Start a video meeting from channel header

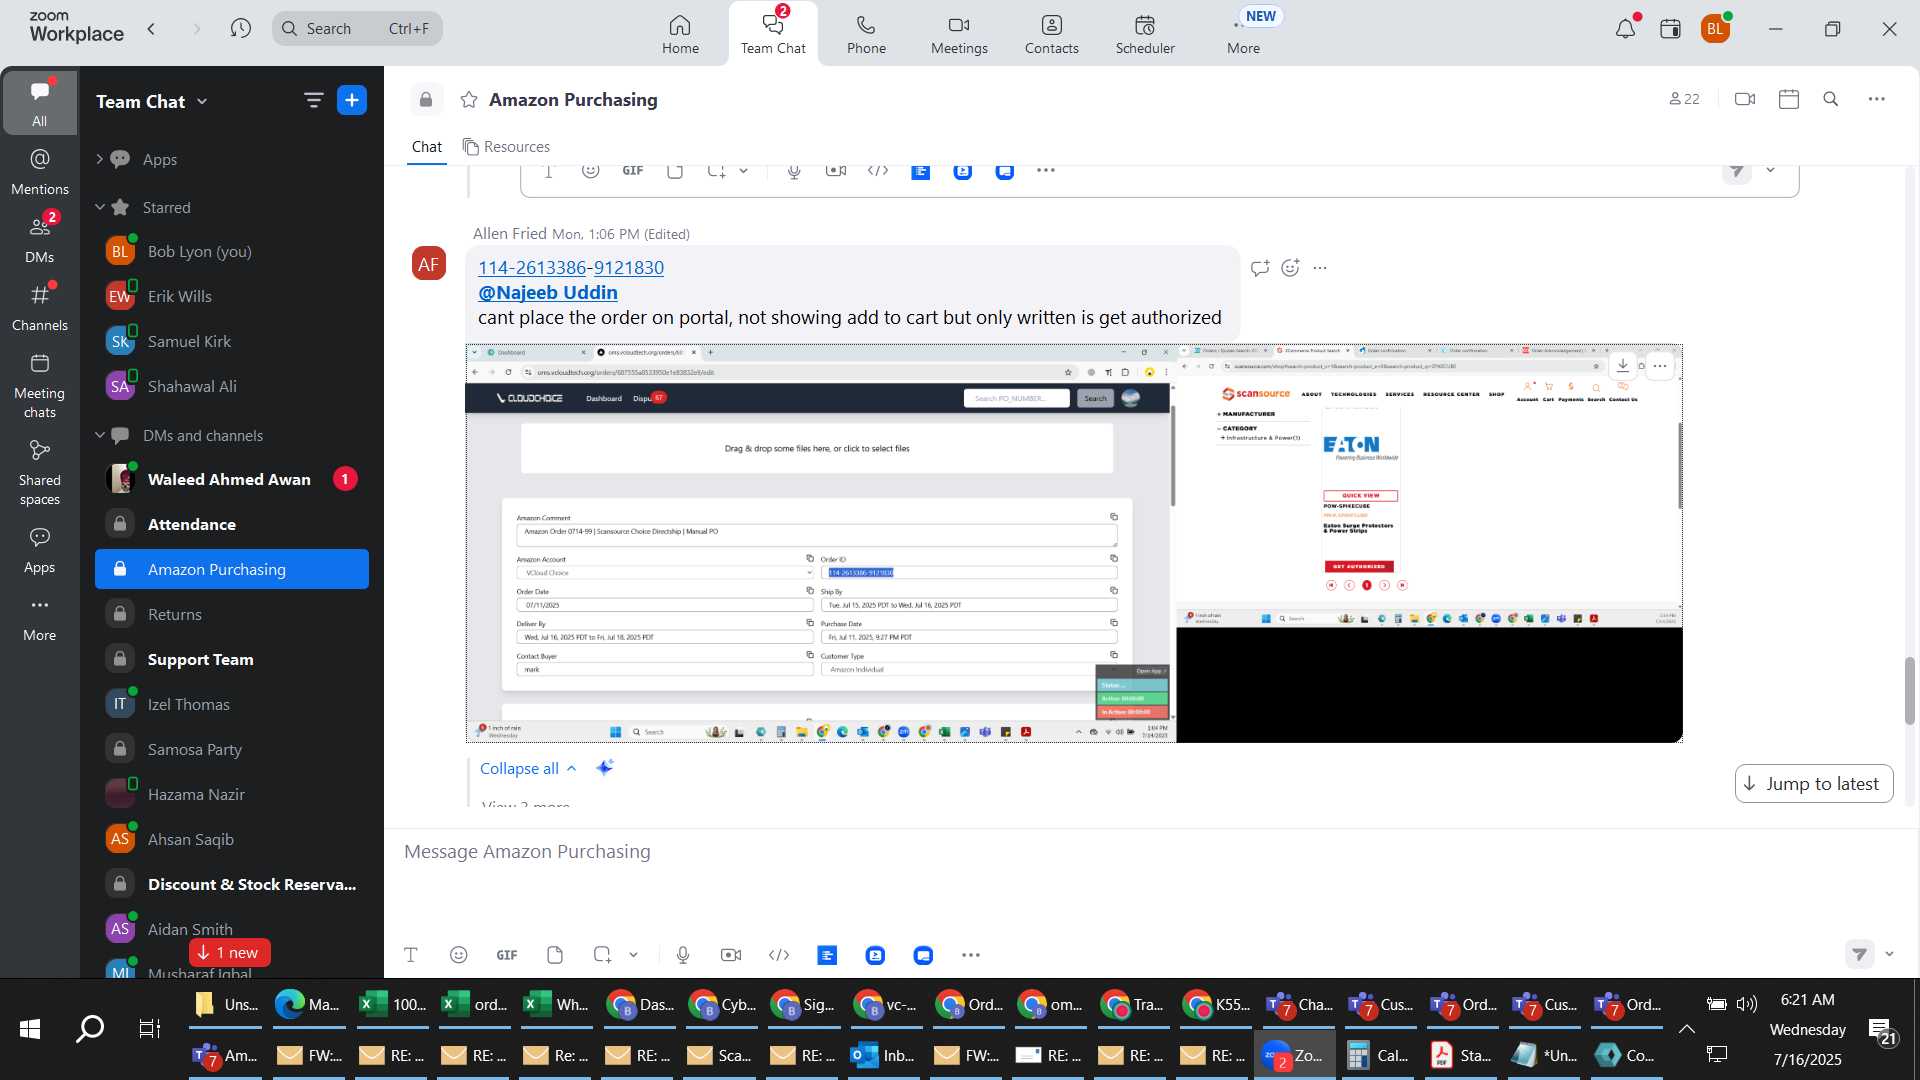click(x=1745, y=99)
